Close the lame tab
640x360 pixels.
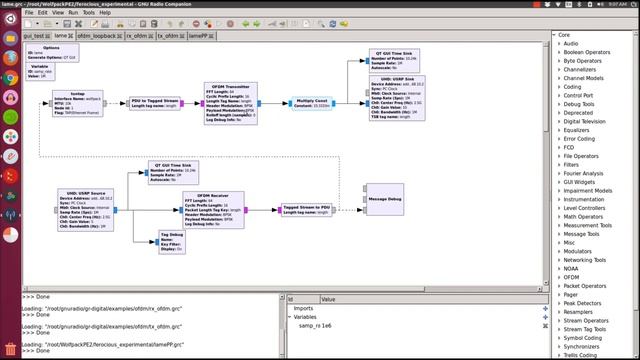coord(71,36)
